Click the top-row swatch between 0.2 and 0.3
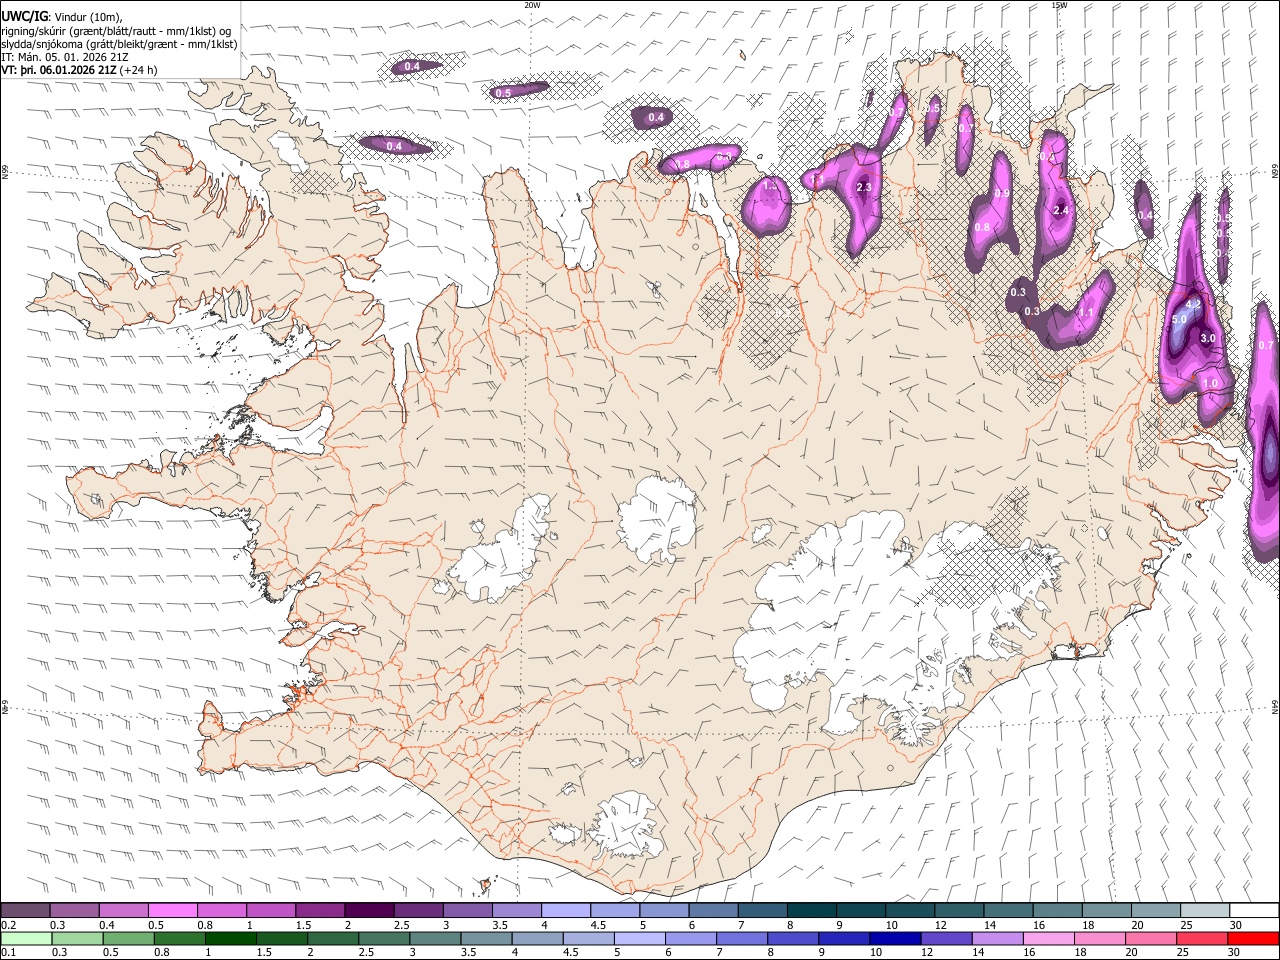 (x=26, y=910)
